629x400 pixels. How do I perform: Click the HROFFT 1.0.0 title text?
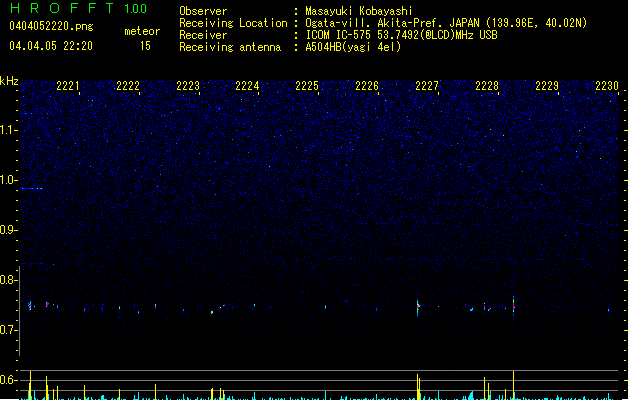(x=79, y=8)
